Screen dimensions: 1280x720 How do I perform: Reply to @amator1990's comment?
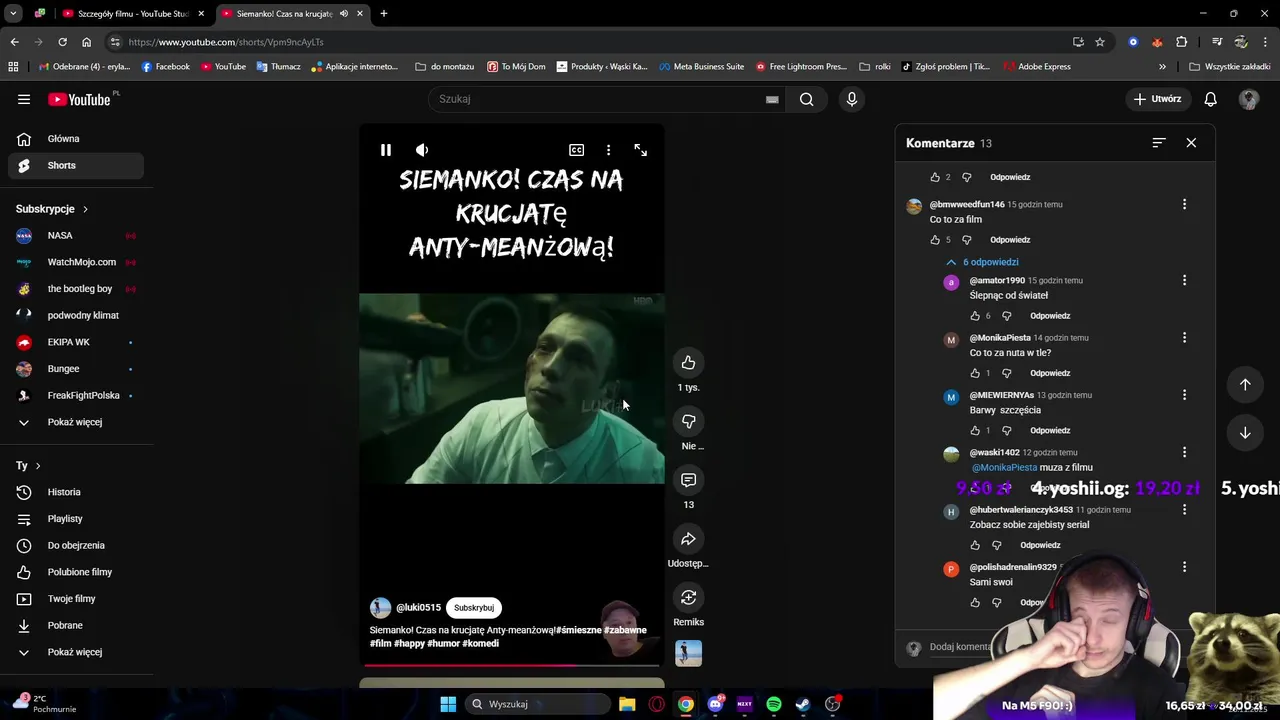tap(1050, 316)
